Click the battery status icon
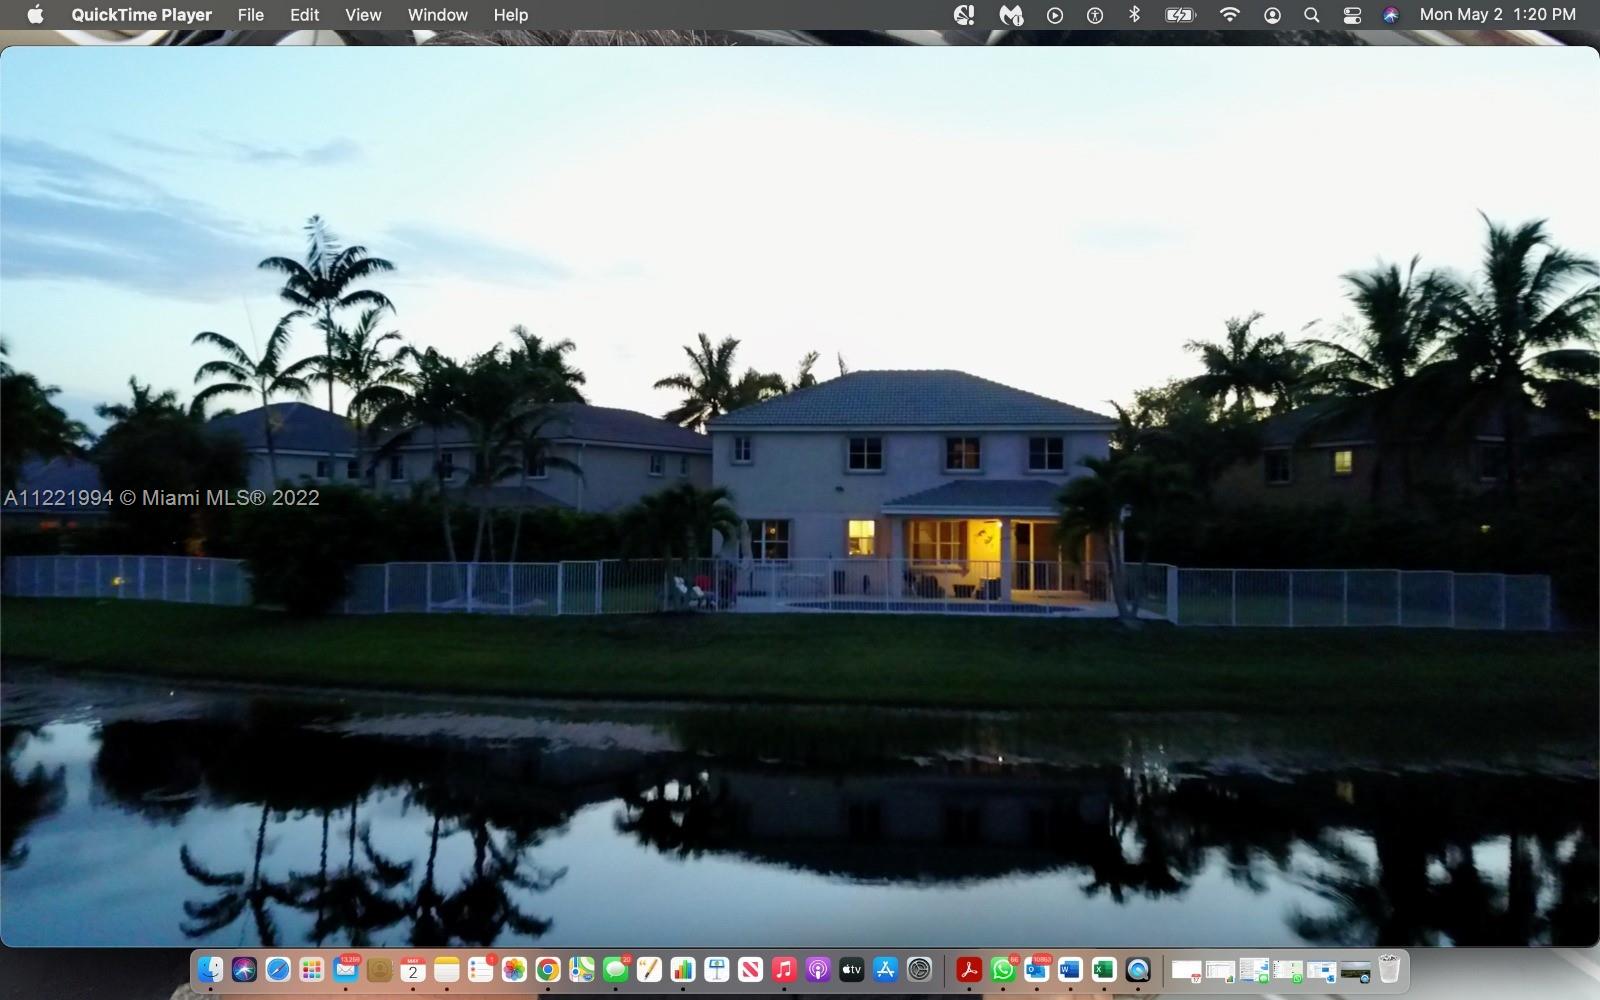The image size is (1600, 1000). [x=1180, y=15]
